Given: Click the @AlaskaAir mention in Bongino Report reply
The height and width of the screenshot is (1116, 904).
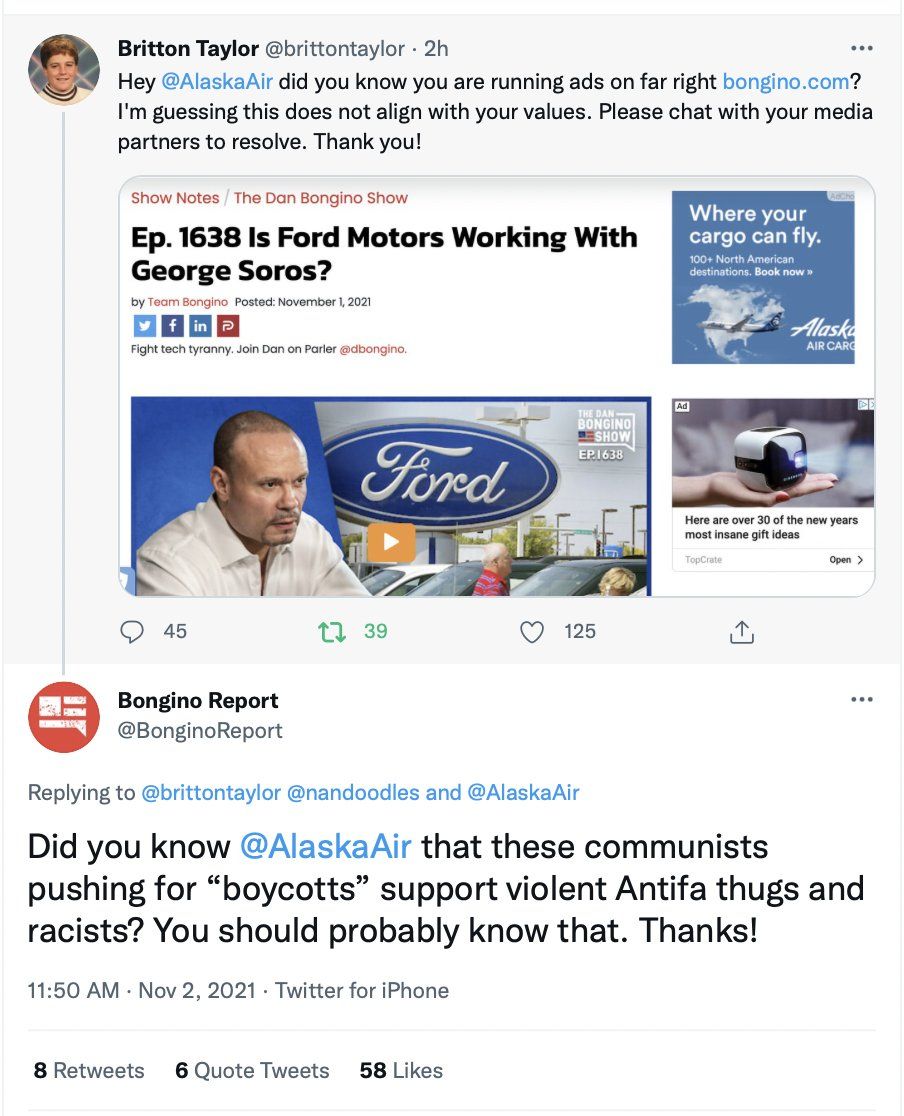Looking at the screenshot, I should (325, 847).
